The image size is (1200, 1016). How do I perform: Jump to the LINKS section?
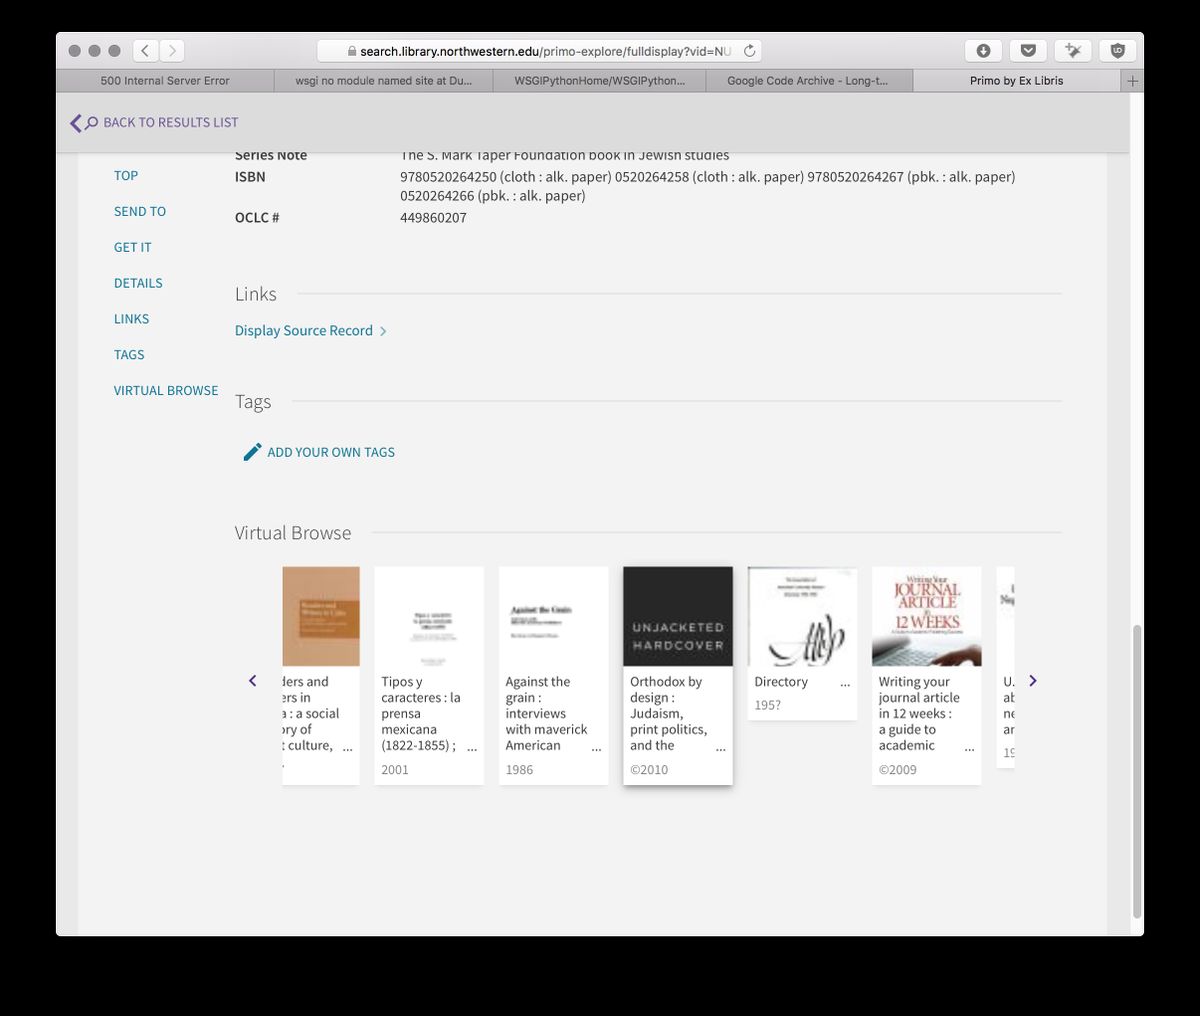click(x=131, y=319)
